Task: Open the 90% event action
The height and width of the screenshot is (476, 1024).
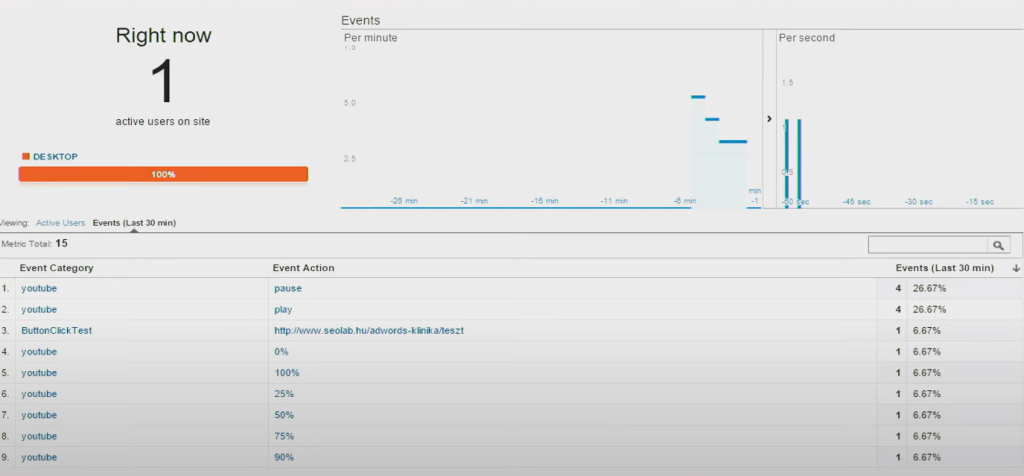Action: pyautogui.click(x=283, y=457)
